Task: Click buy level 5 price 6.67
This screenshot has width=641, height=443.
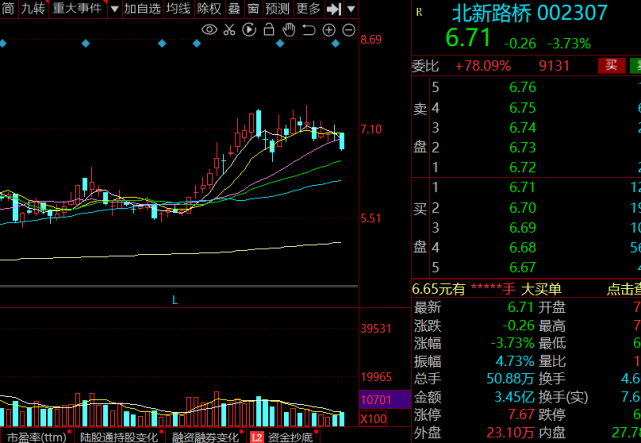Action: pyautogui.click(x=522, y=268)
